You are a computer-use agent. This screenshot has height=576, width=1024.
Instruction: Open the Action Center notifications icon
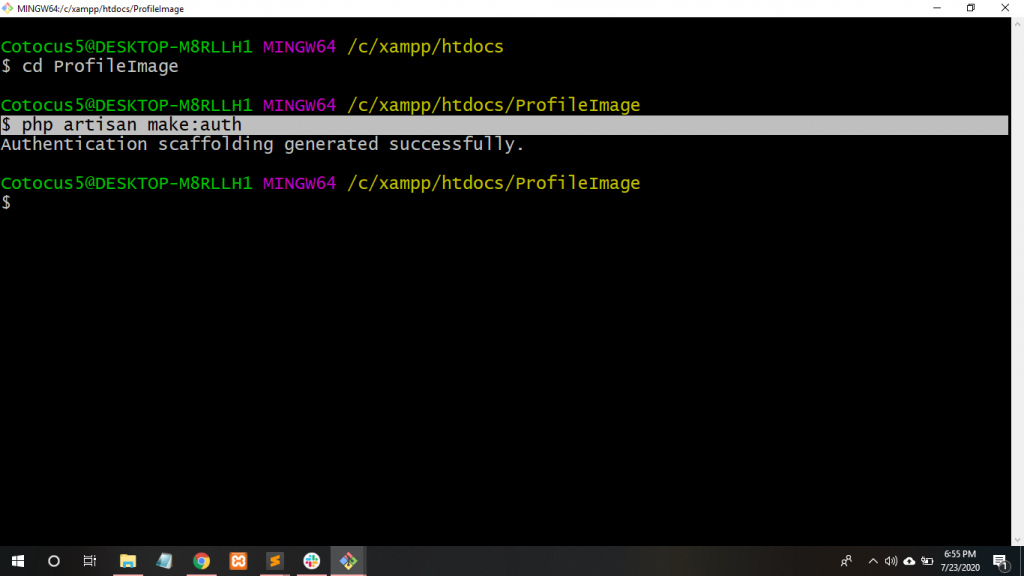[1000, 561]
